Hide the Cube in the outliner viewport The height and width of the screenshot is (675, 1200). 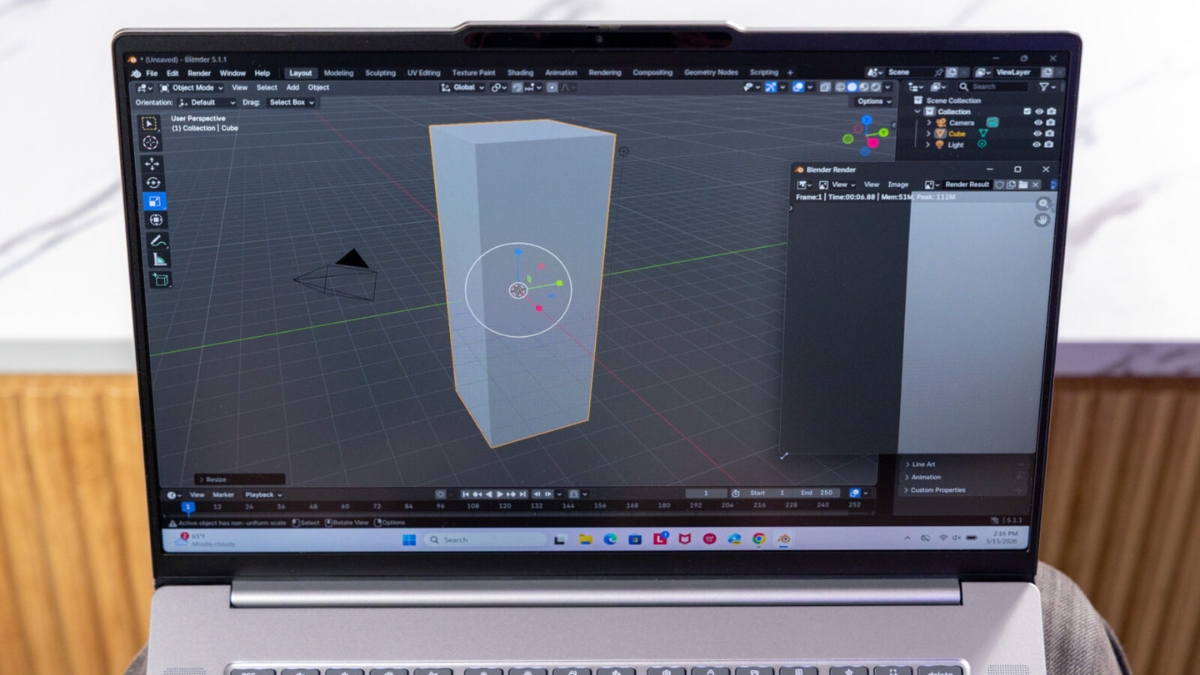(x=1037, y=133)
